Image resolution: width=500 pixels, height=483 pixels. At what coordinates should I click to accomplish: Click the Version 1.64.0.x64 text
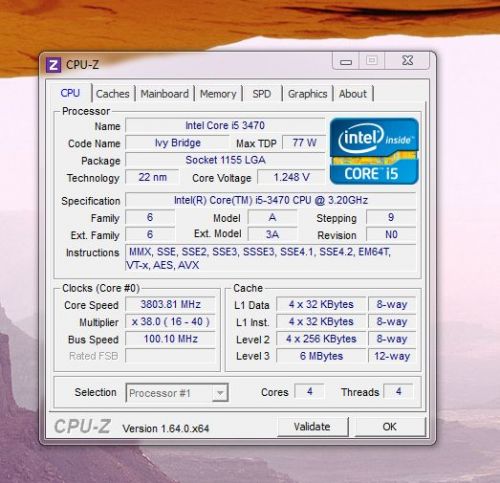[166, 428]
